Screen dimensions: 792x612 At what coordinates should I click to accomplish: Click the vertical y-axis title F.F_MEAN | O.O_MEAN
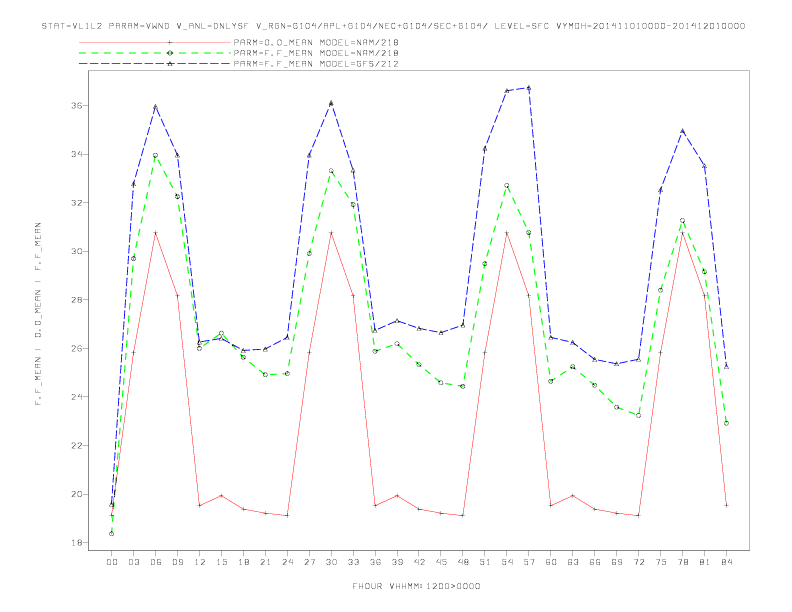pos(38,314)
